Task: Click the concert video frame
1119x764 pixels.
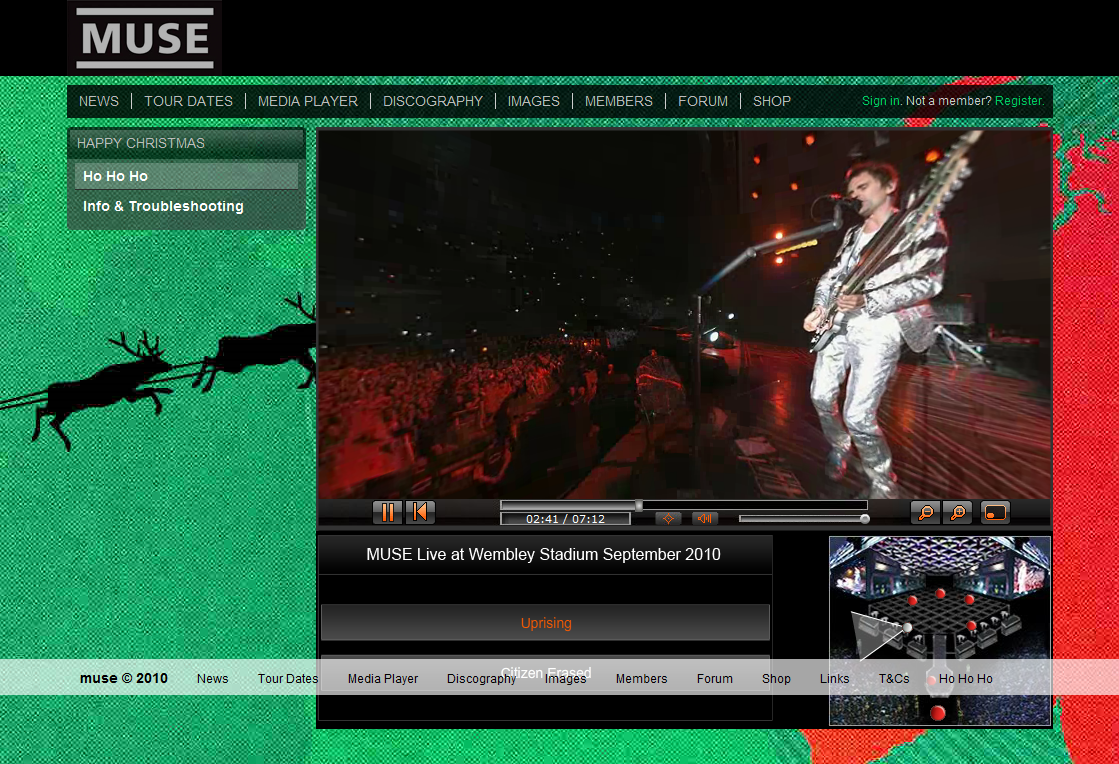Action: pos(684,315)
